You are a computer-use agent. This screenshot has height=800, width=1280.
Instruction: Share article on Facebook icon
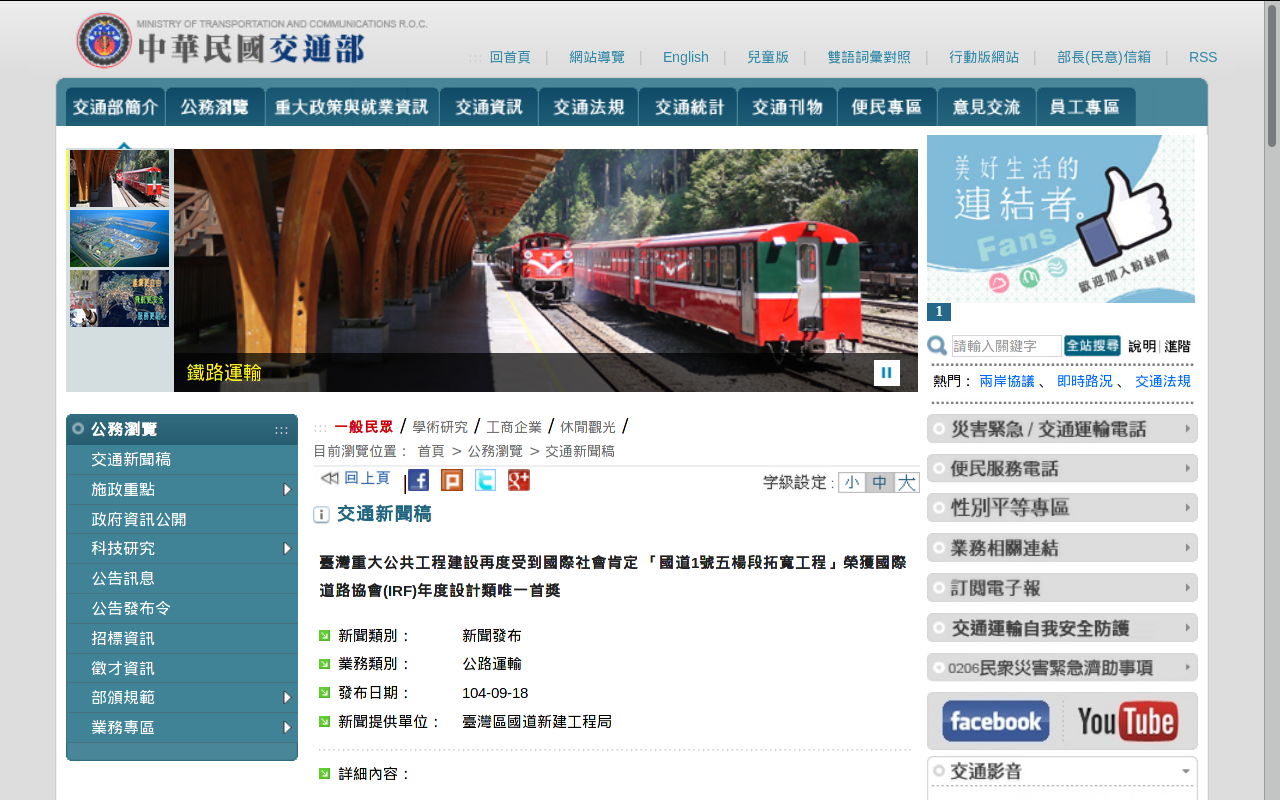(x=418, y=480)
